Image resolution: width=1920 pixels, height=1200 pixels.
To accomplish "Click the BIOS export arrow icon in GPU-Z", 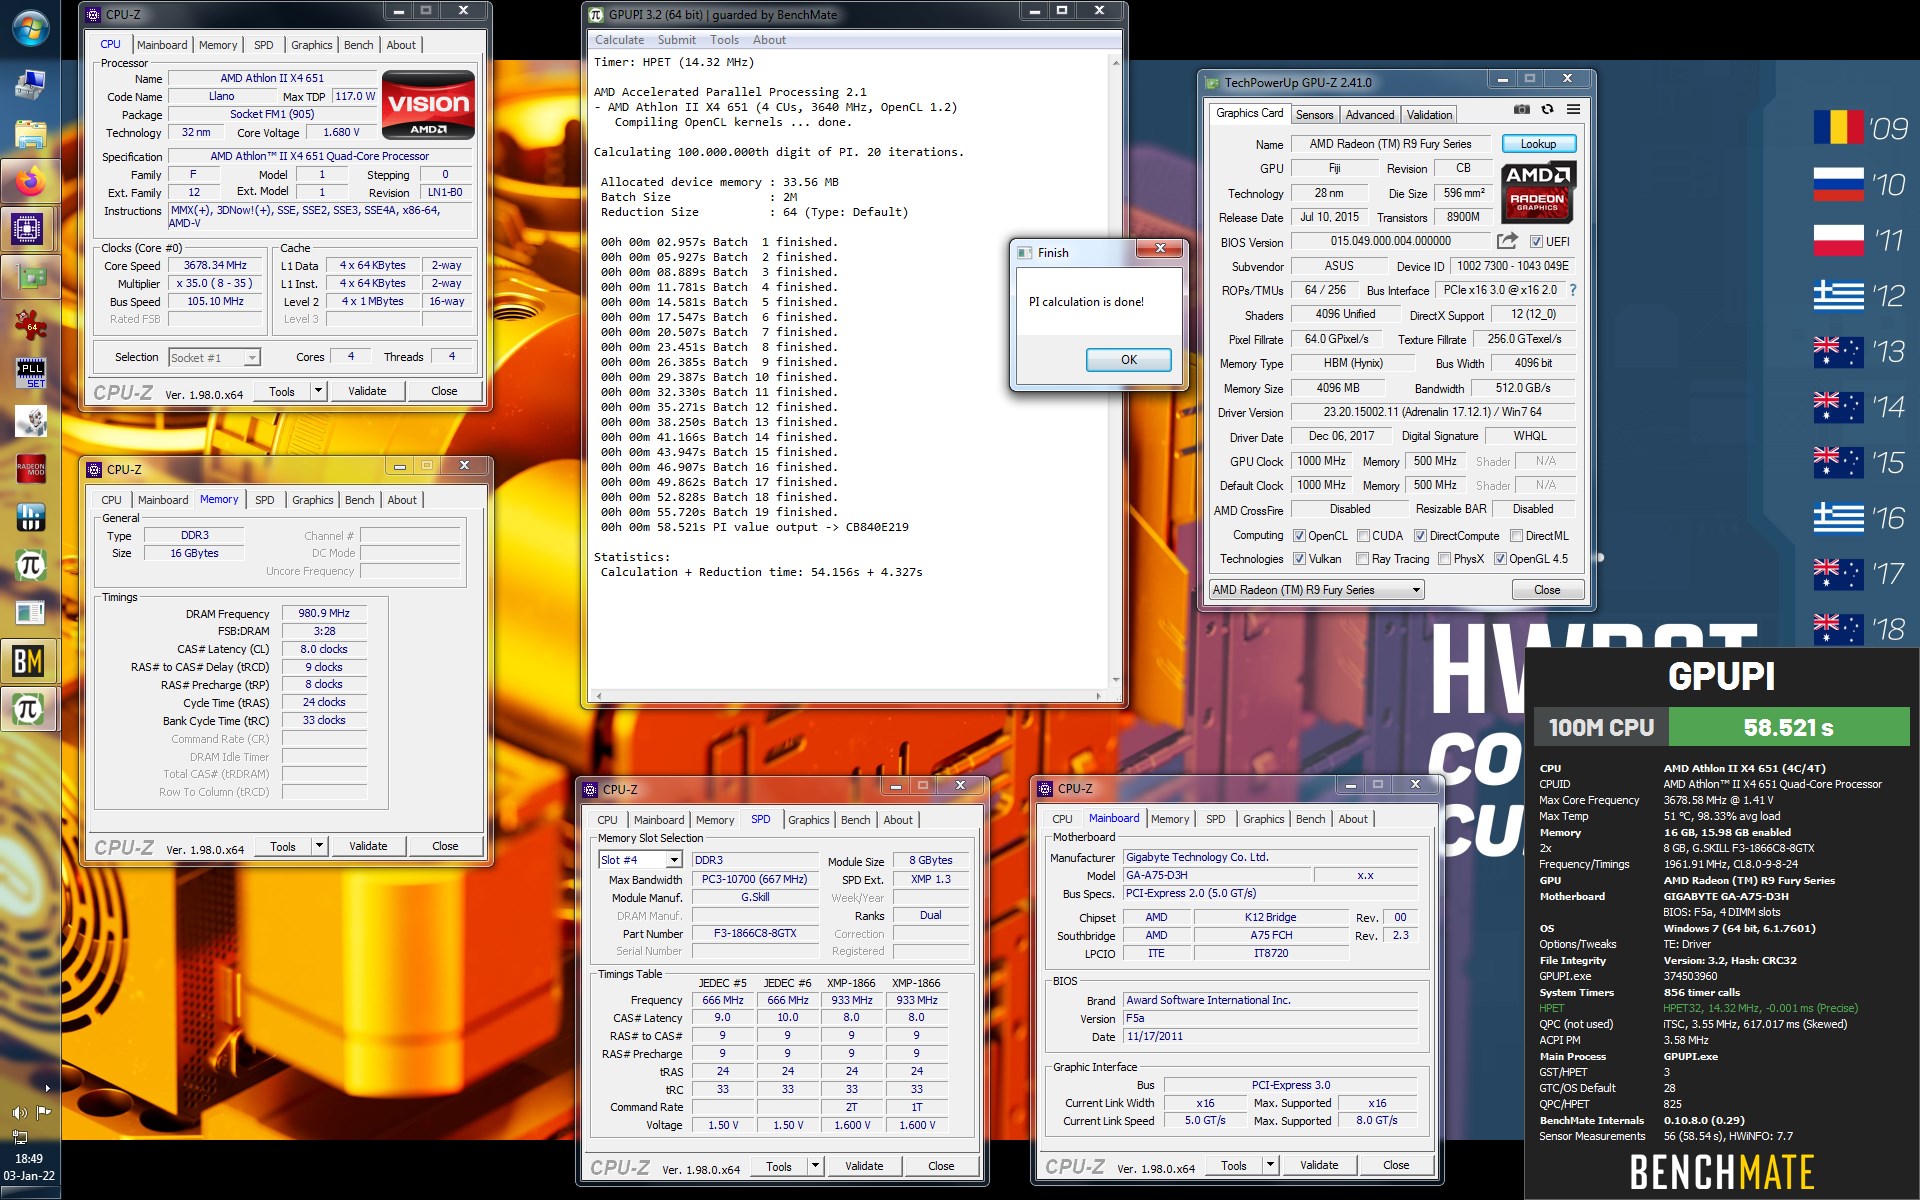I will (1507, 241).
